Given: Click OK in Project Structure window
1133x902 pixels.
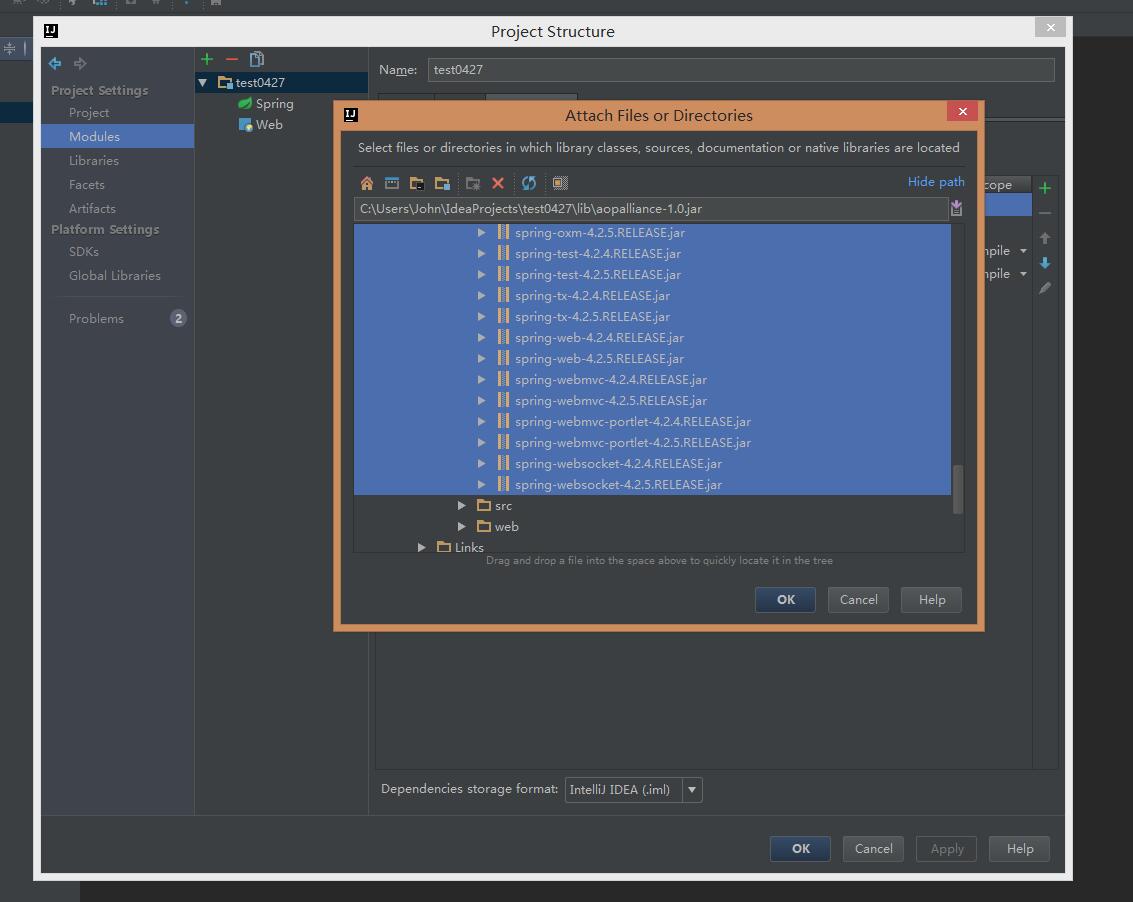Looking at the screenshot, I should 801,849.
